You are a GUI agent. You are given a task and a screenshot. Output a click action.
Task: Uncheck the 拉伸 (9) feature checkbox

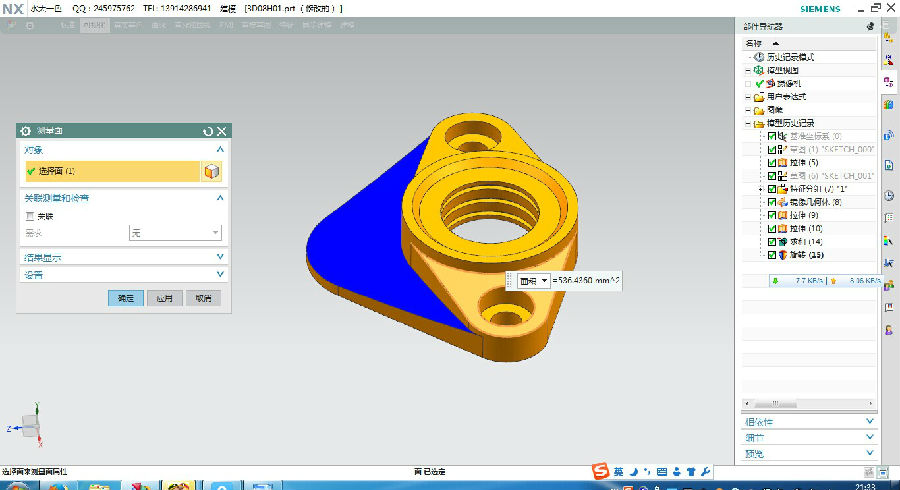click(x=771, y=215)
